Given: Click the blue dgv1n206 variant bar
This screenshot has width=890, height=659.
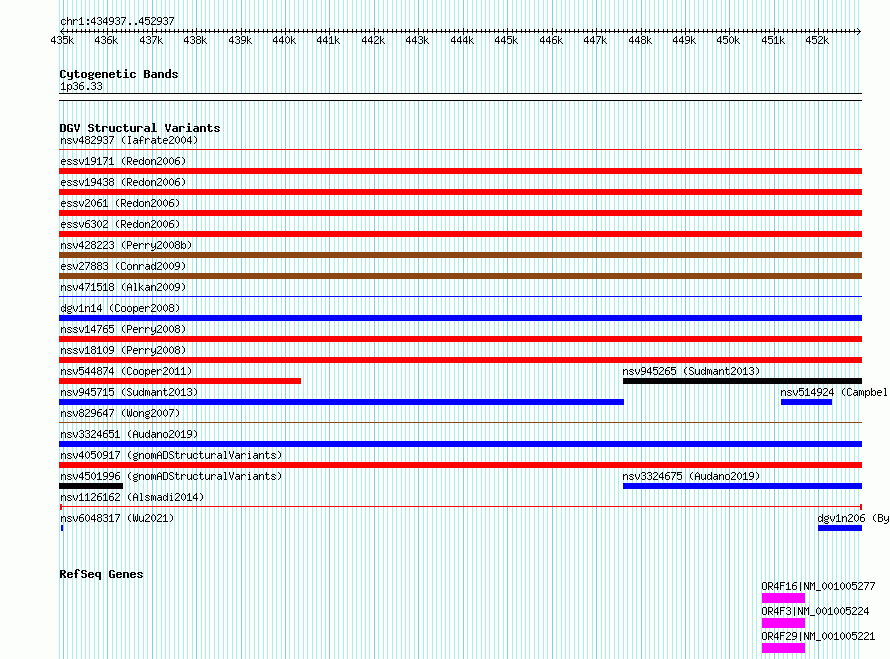Looking at the screenshot, I should [840, 528].
